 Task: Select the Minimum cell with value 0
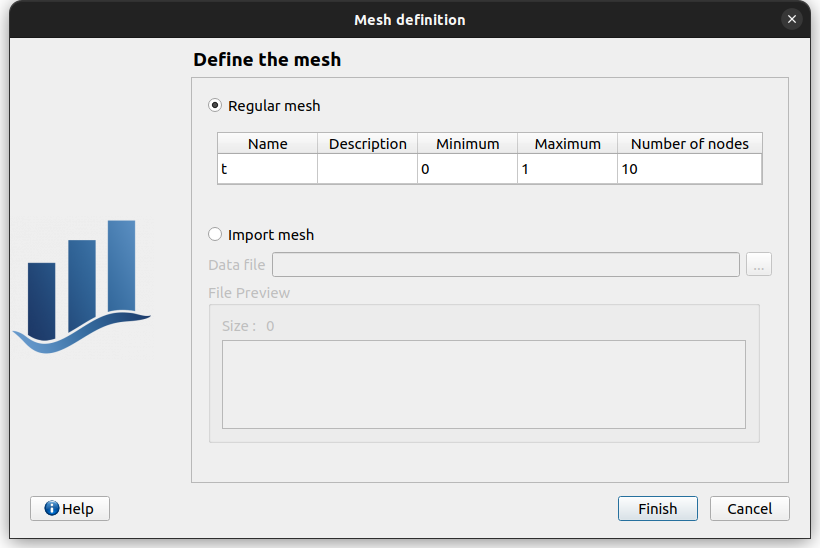[467, 169]
